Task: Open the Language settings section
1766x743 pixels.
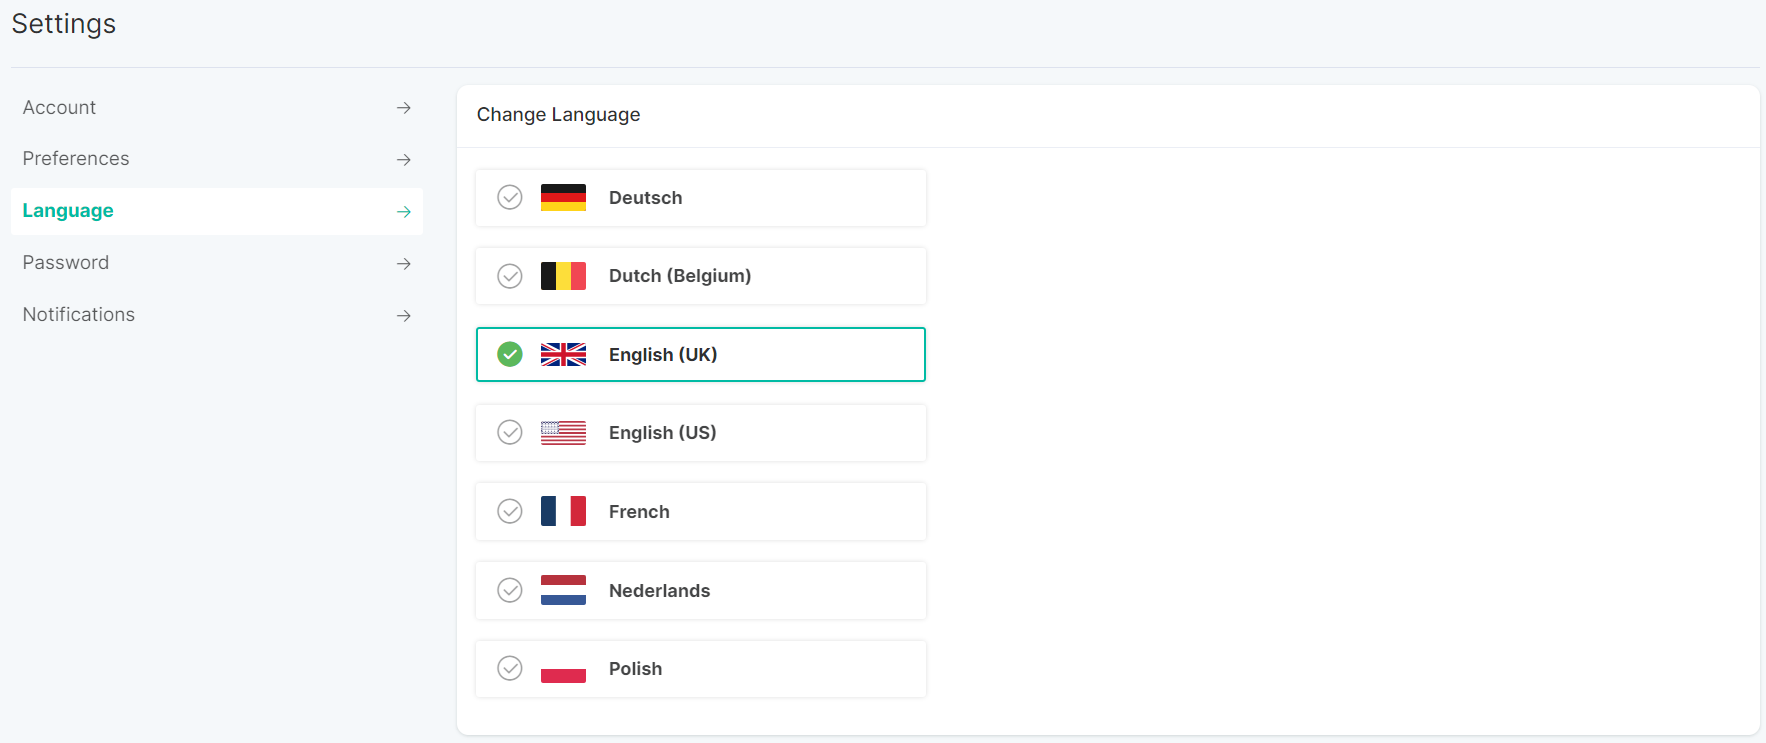Action: click(x=217, y=211)
